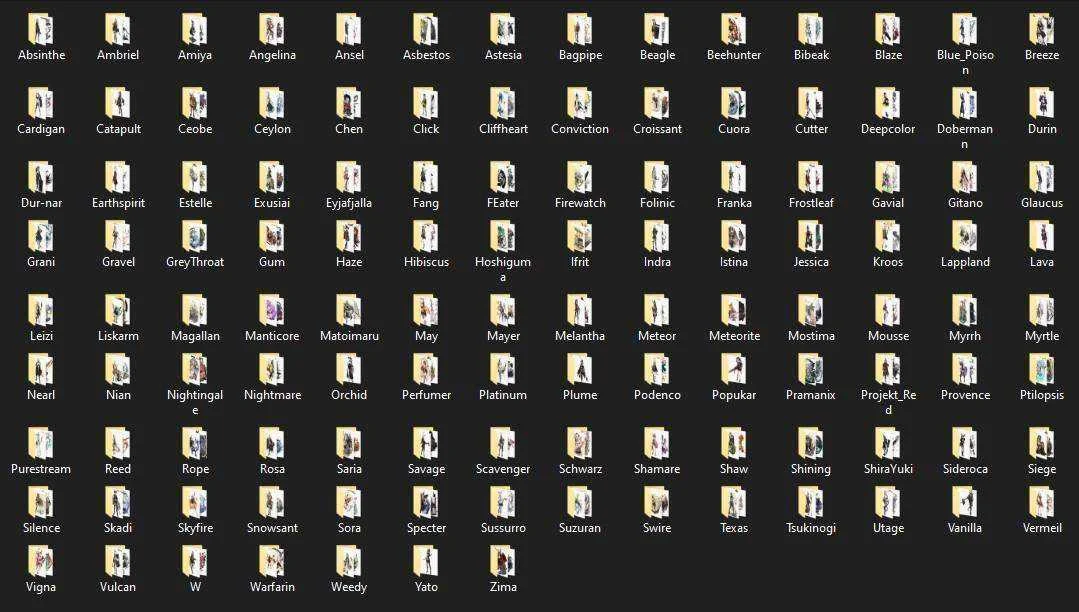Click the "Ambriel" folder name
This screenshot has width=1079, height=612.
click(118, 55)
